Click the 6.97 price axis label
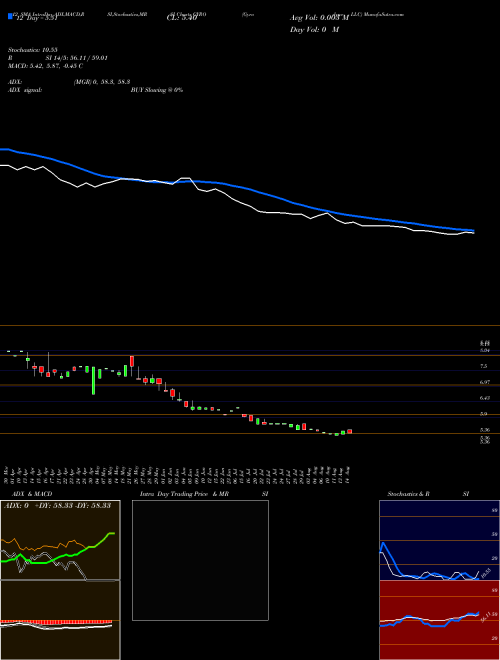Image resolution: width=500 pixels, height=660 pixels. tap(485, 382)
